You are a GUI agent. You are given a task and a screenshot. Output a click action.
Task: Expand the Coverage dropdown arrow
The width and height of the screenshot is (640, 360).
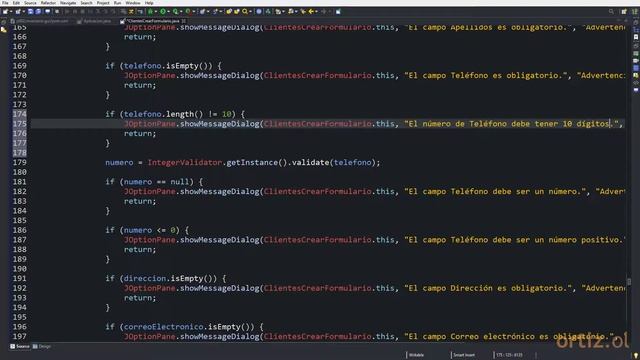point(181,11)
